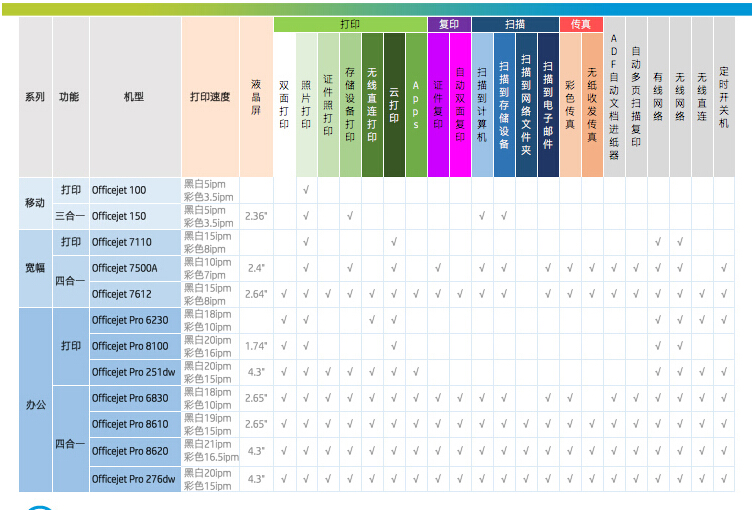
Task: Click the 2.36" LCD size cell
Action: coord(256,216)
